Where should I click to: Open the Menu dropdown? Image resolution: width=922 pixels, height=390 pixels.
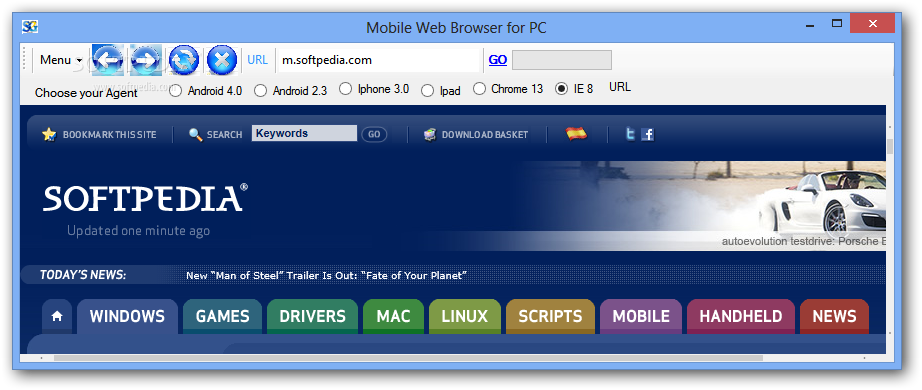[x=61, y=60]
